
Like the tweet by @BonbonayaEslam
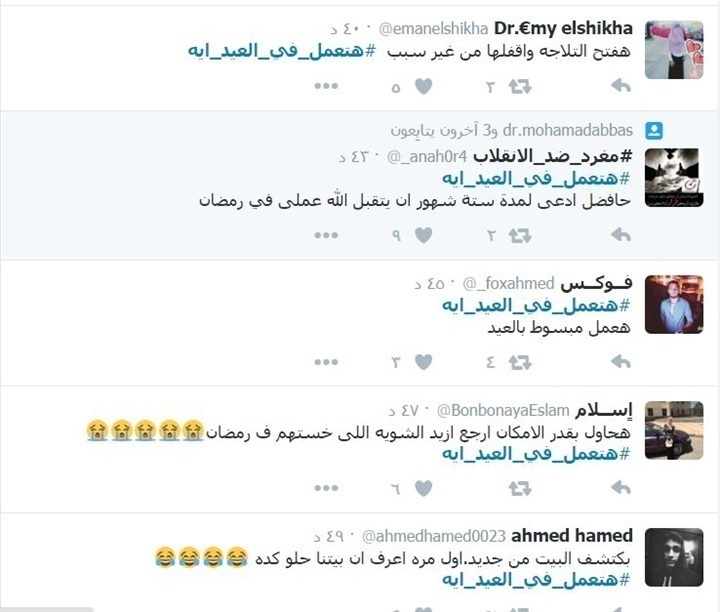[x=423, y=488]
